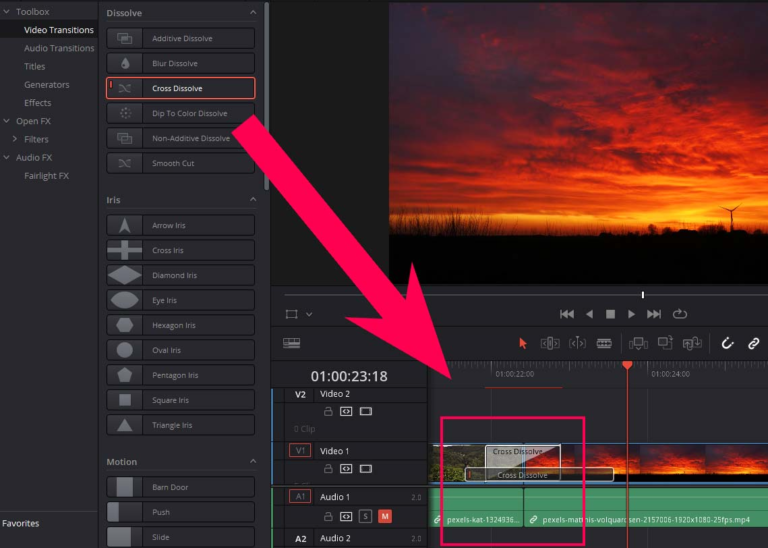Select Fairlight FX under Audio FX
The width and height of the screenshot is (768, 548).
(47, 176)
